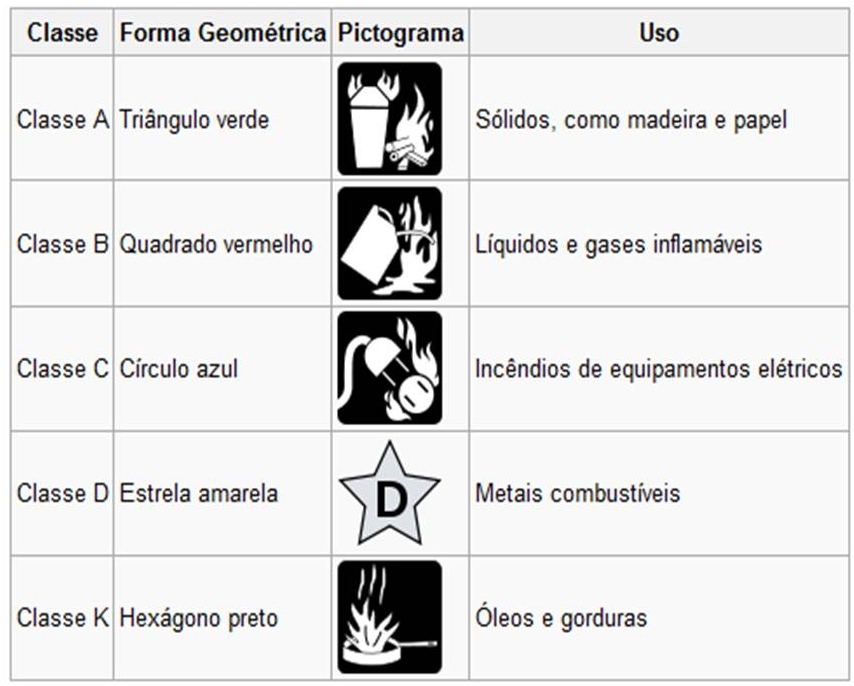
Task: Select the Pictograma column header
Action: point(400,33)
